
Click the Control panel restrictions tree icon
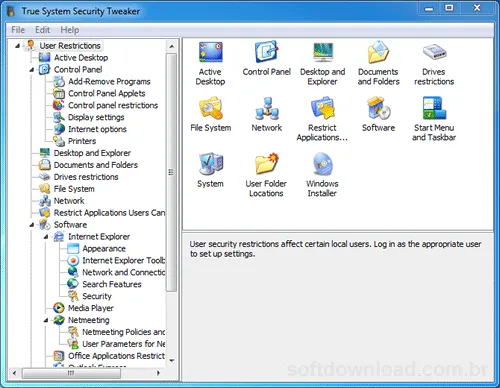point(59,105)
